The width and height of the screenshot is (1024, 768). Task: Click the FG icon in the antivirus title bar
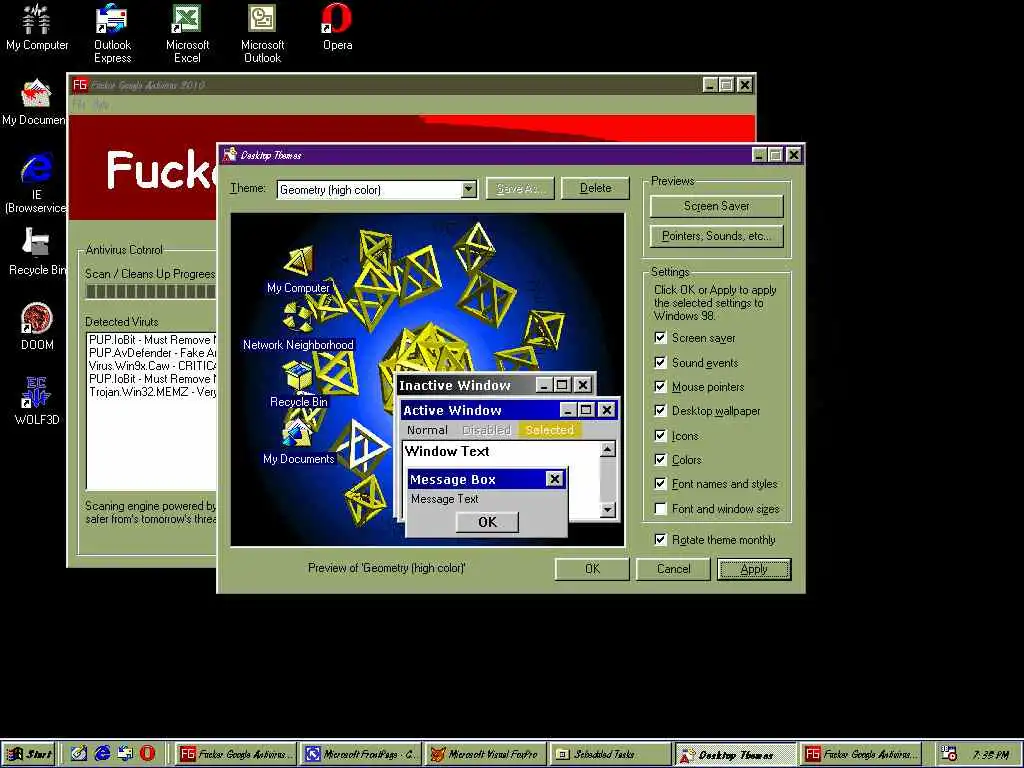(80, 85)
